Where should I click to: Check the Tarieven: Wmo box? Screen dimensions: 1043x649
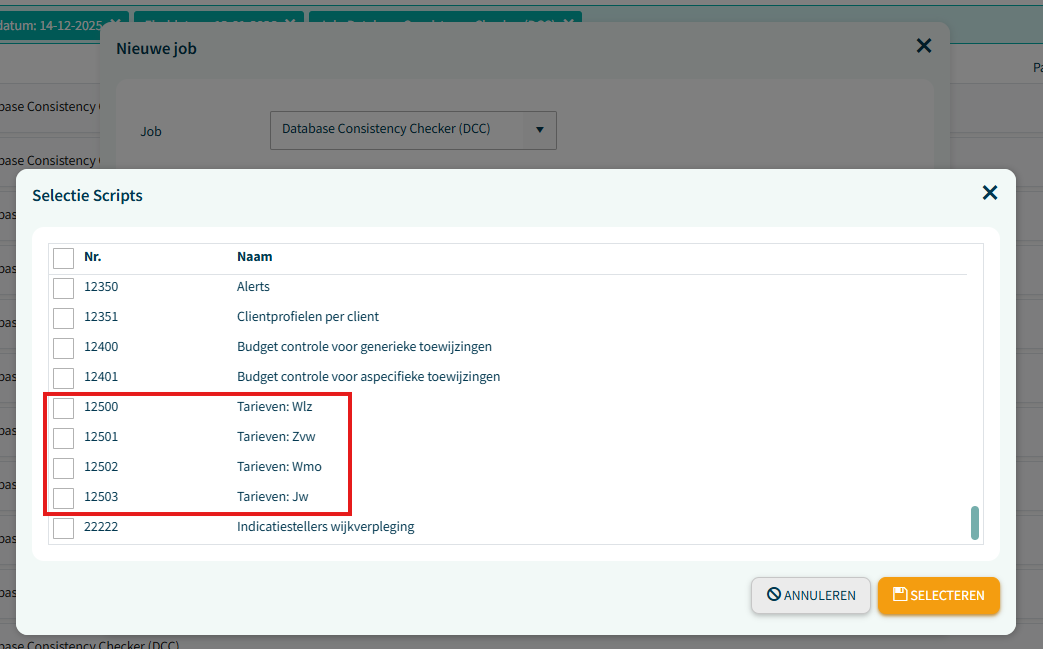click(64, 468)
